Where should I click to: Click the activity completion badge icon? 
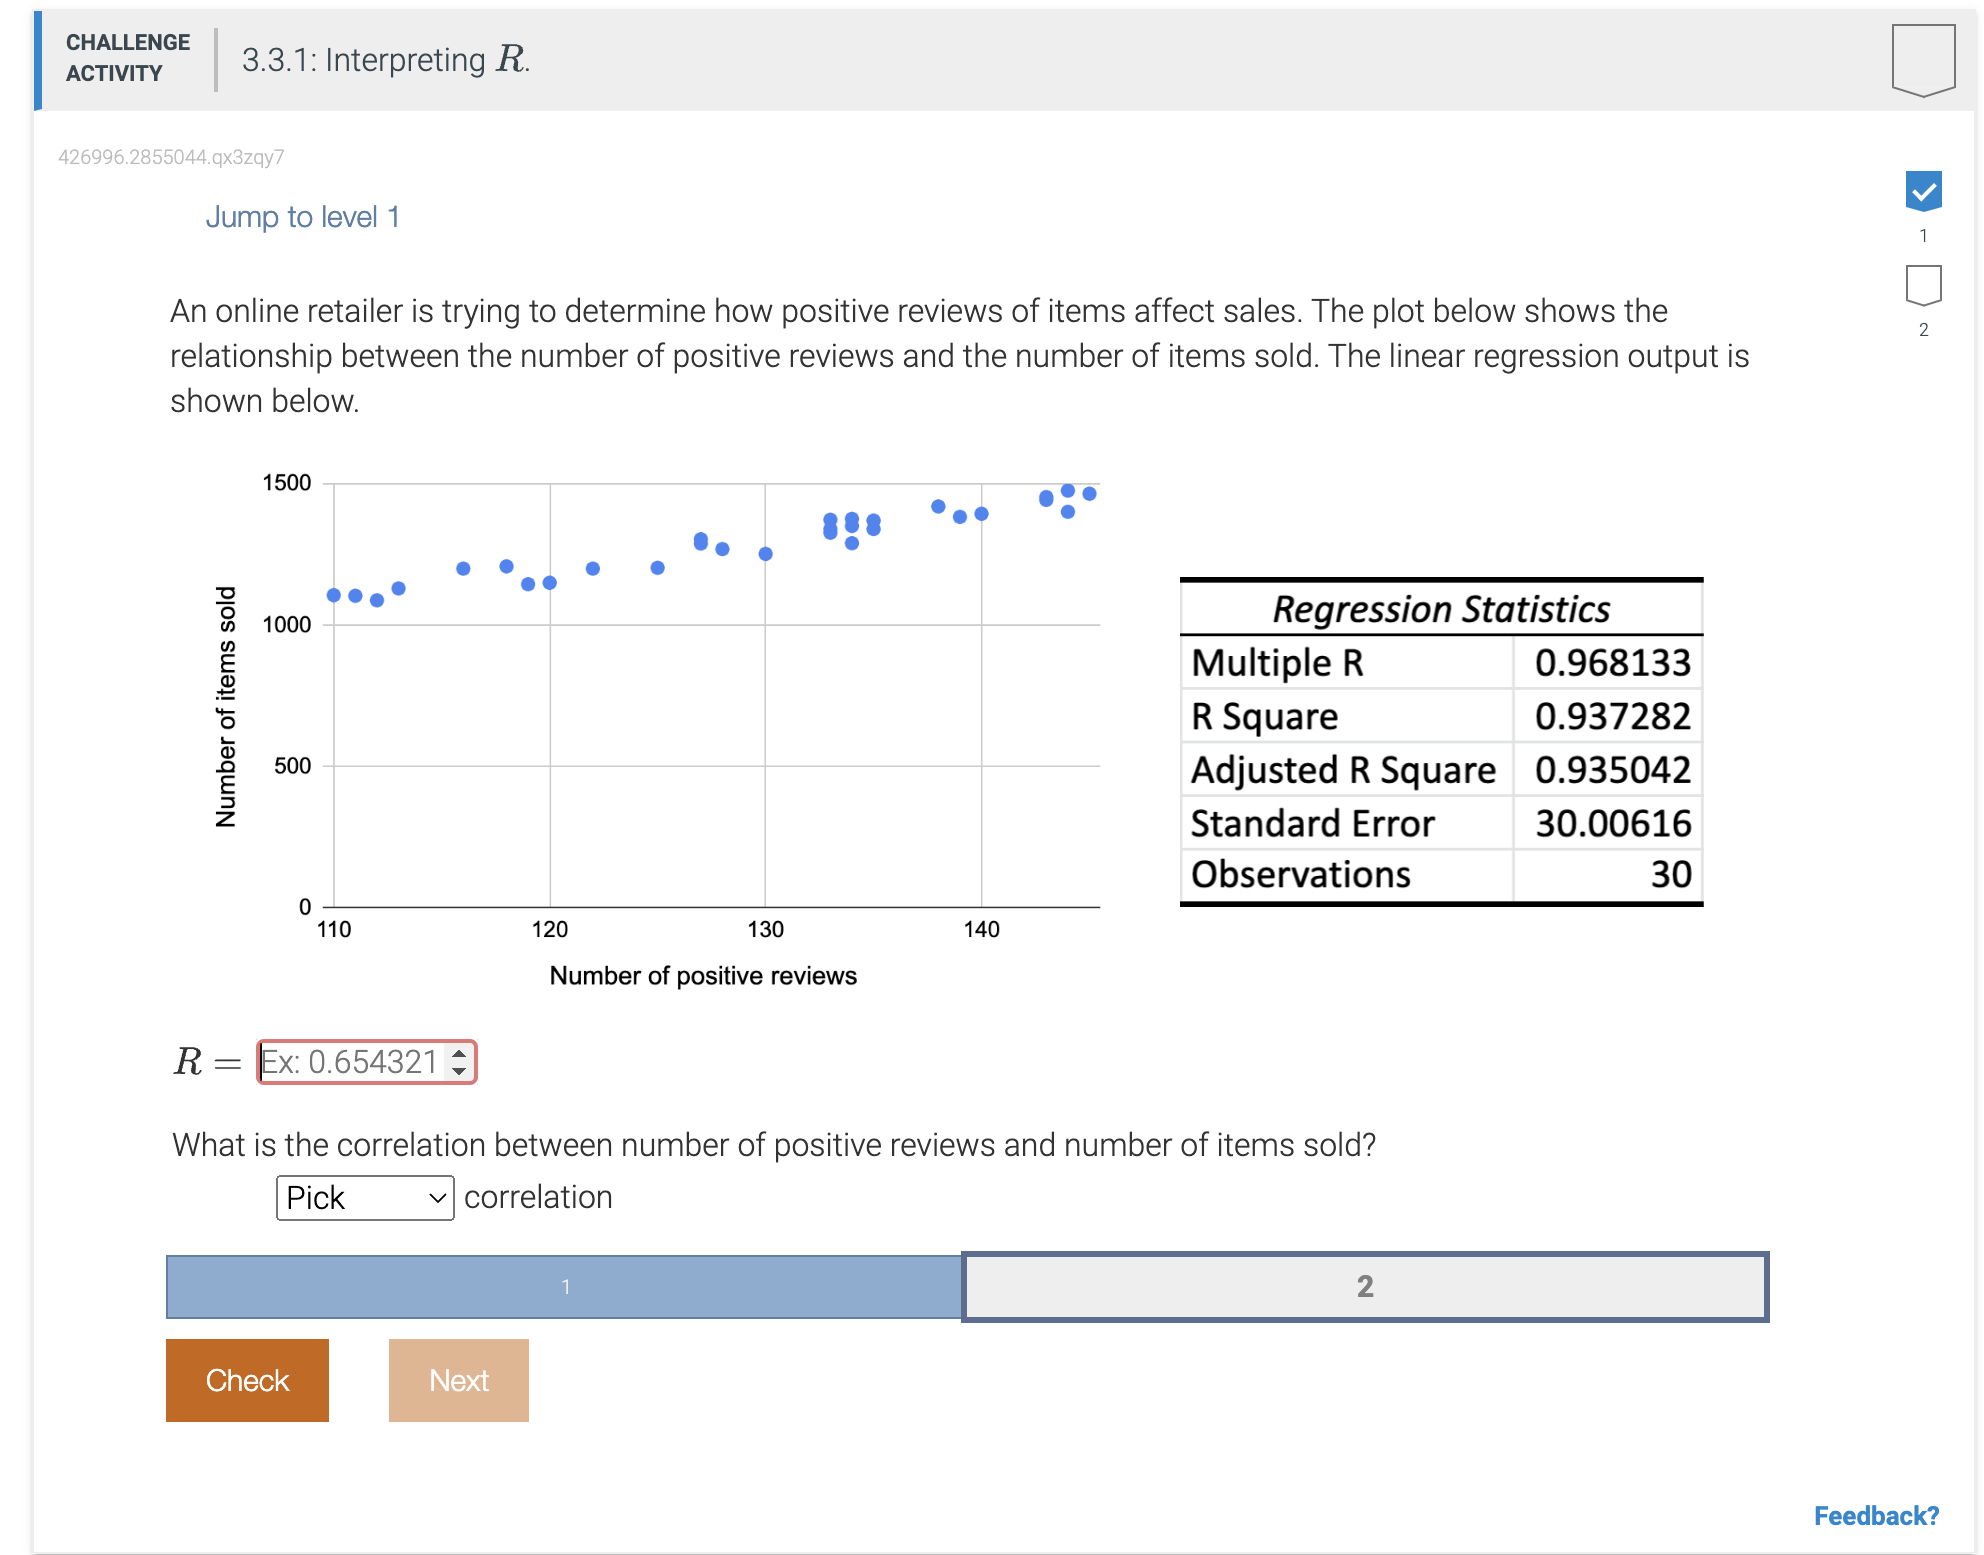[1922, 59]
